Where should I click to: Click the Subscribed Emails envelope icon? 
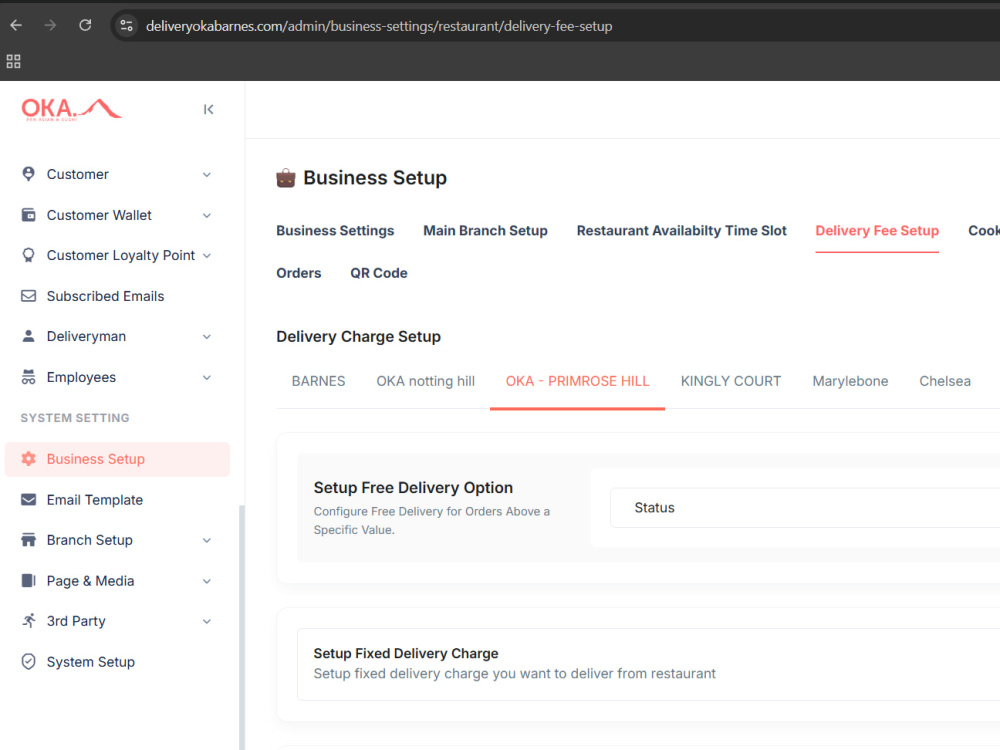tap(29, 296)
